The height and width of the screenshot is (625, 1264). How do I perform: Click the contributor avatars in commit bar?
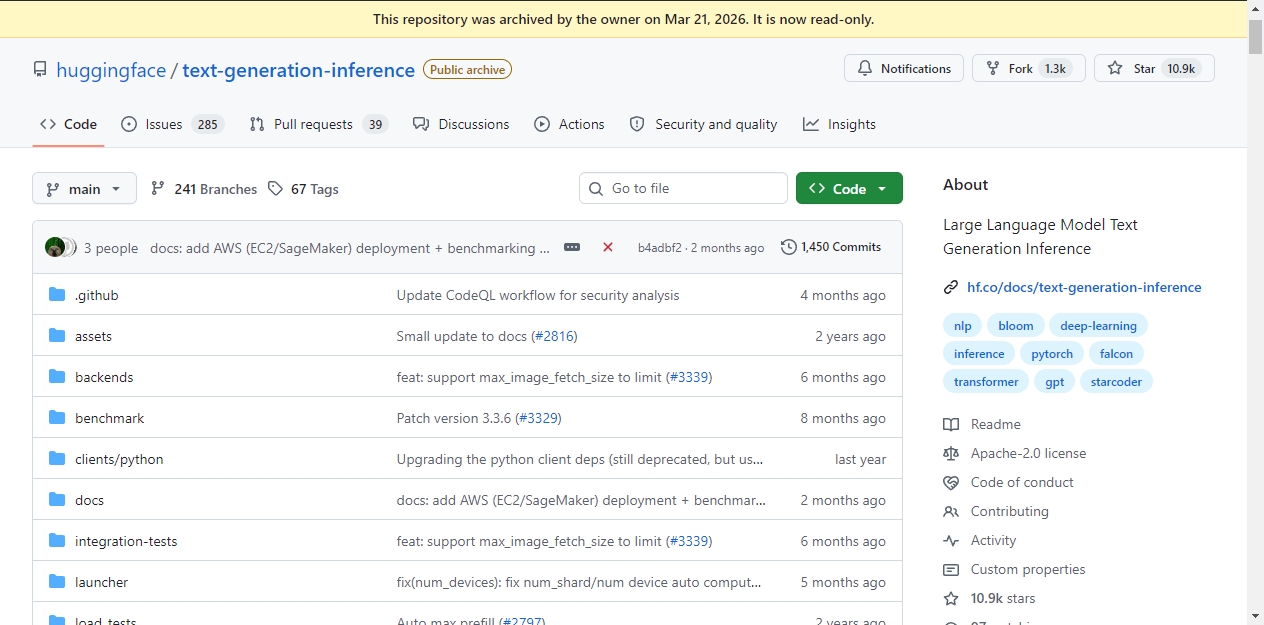tap(60, 247)
